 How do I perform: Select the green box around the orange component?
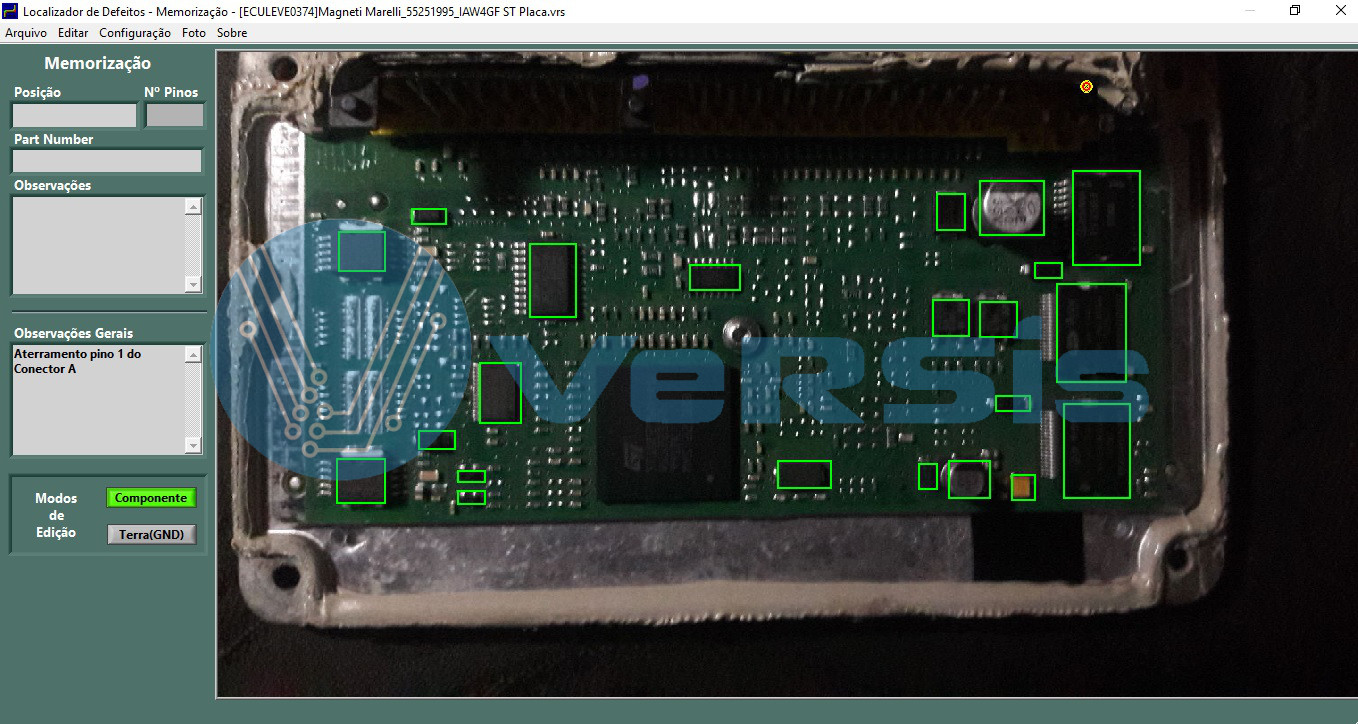1023,487
